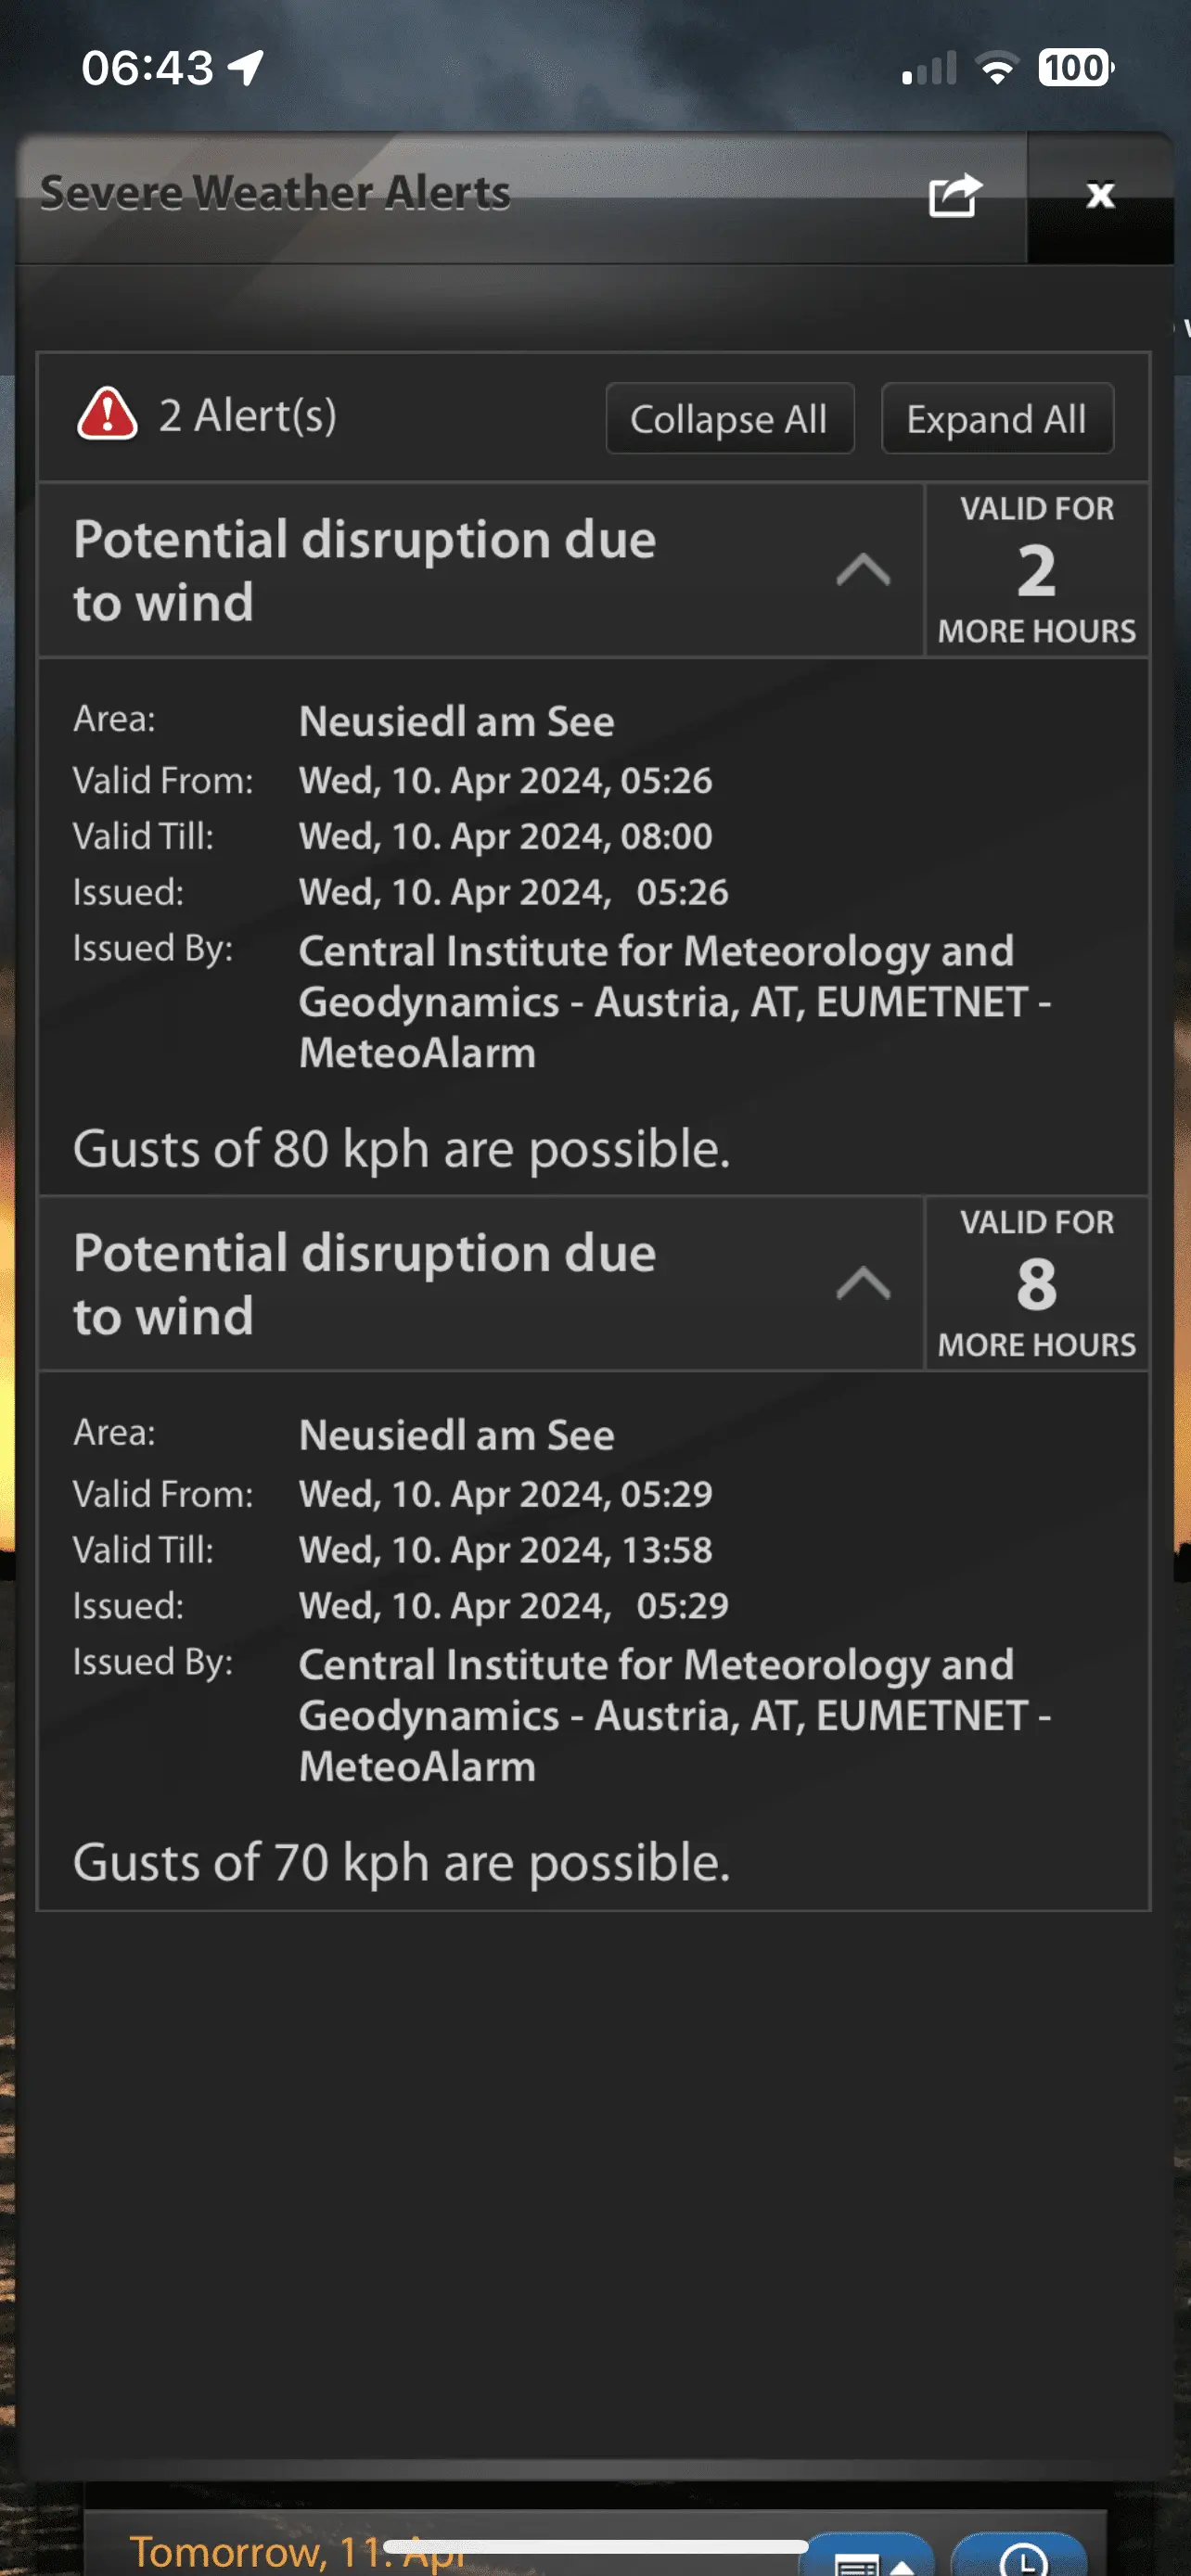Tap the share icon in the alerts header
The width and height of the screenshot is (1191, 2576).
pyautogui.click(x=955, y=195)
